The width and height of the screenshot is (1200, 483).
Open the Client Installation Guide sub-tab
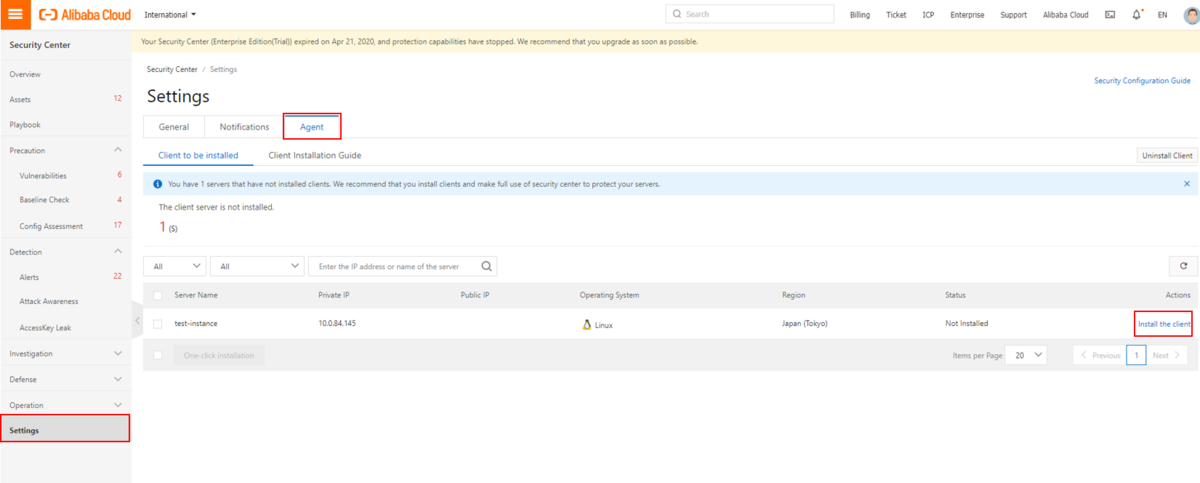[x=315, y=155]
